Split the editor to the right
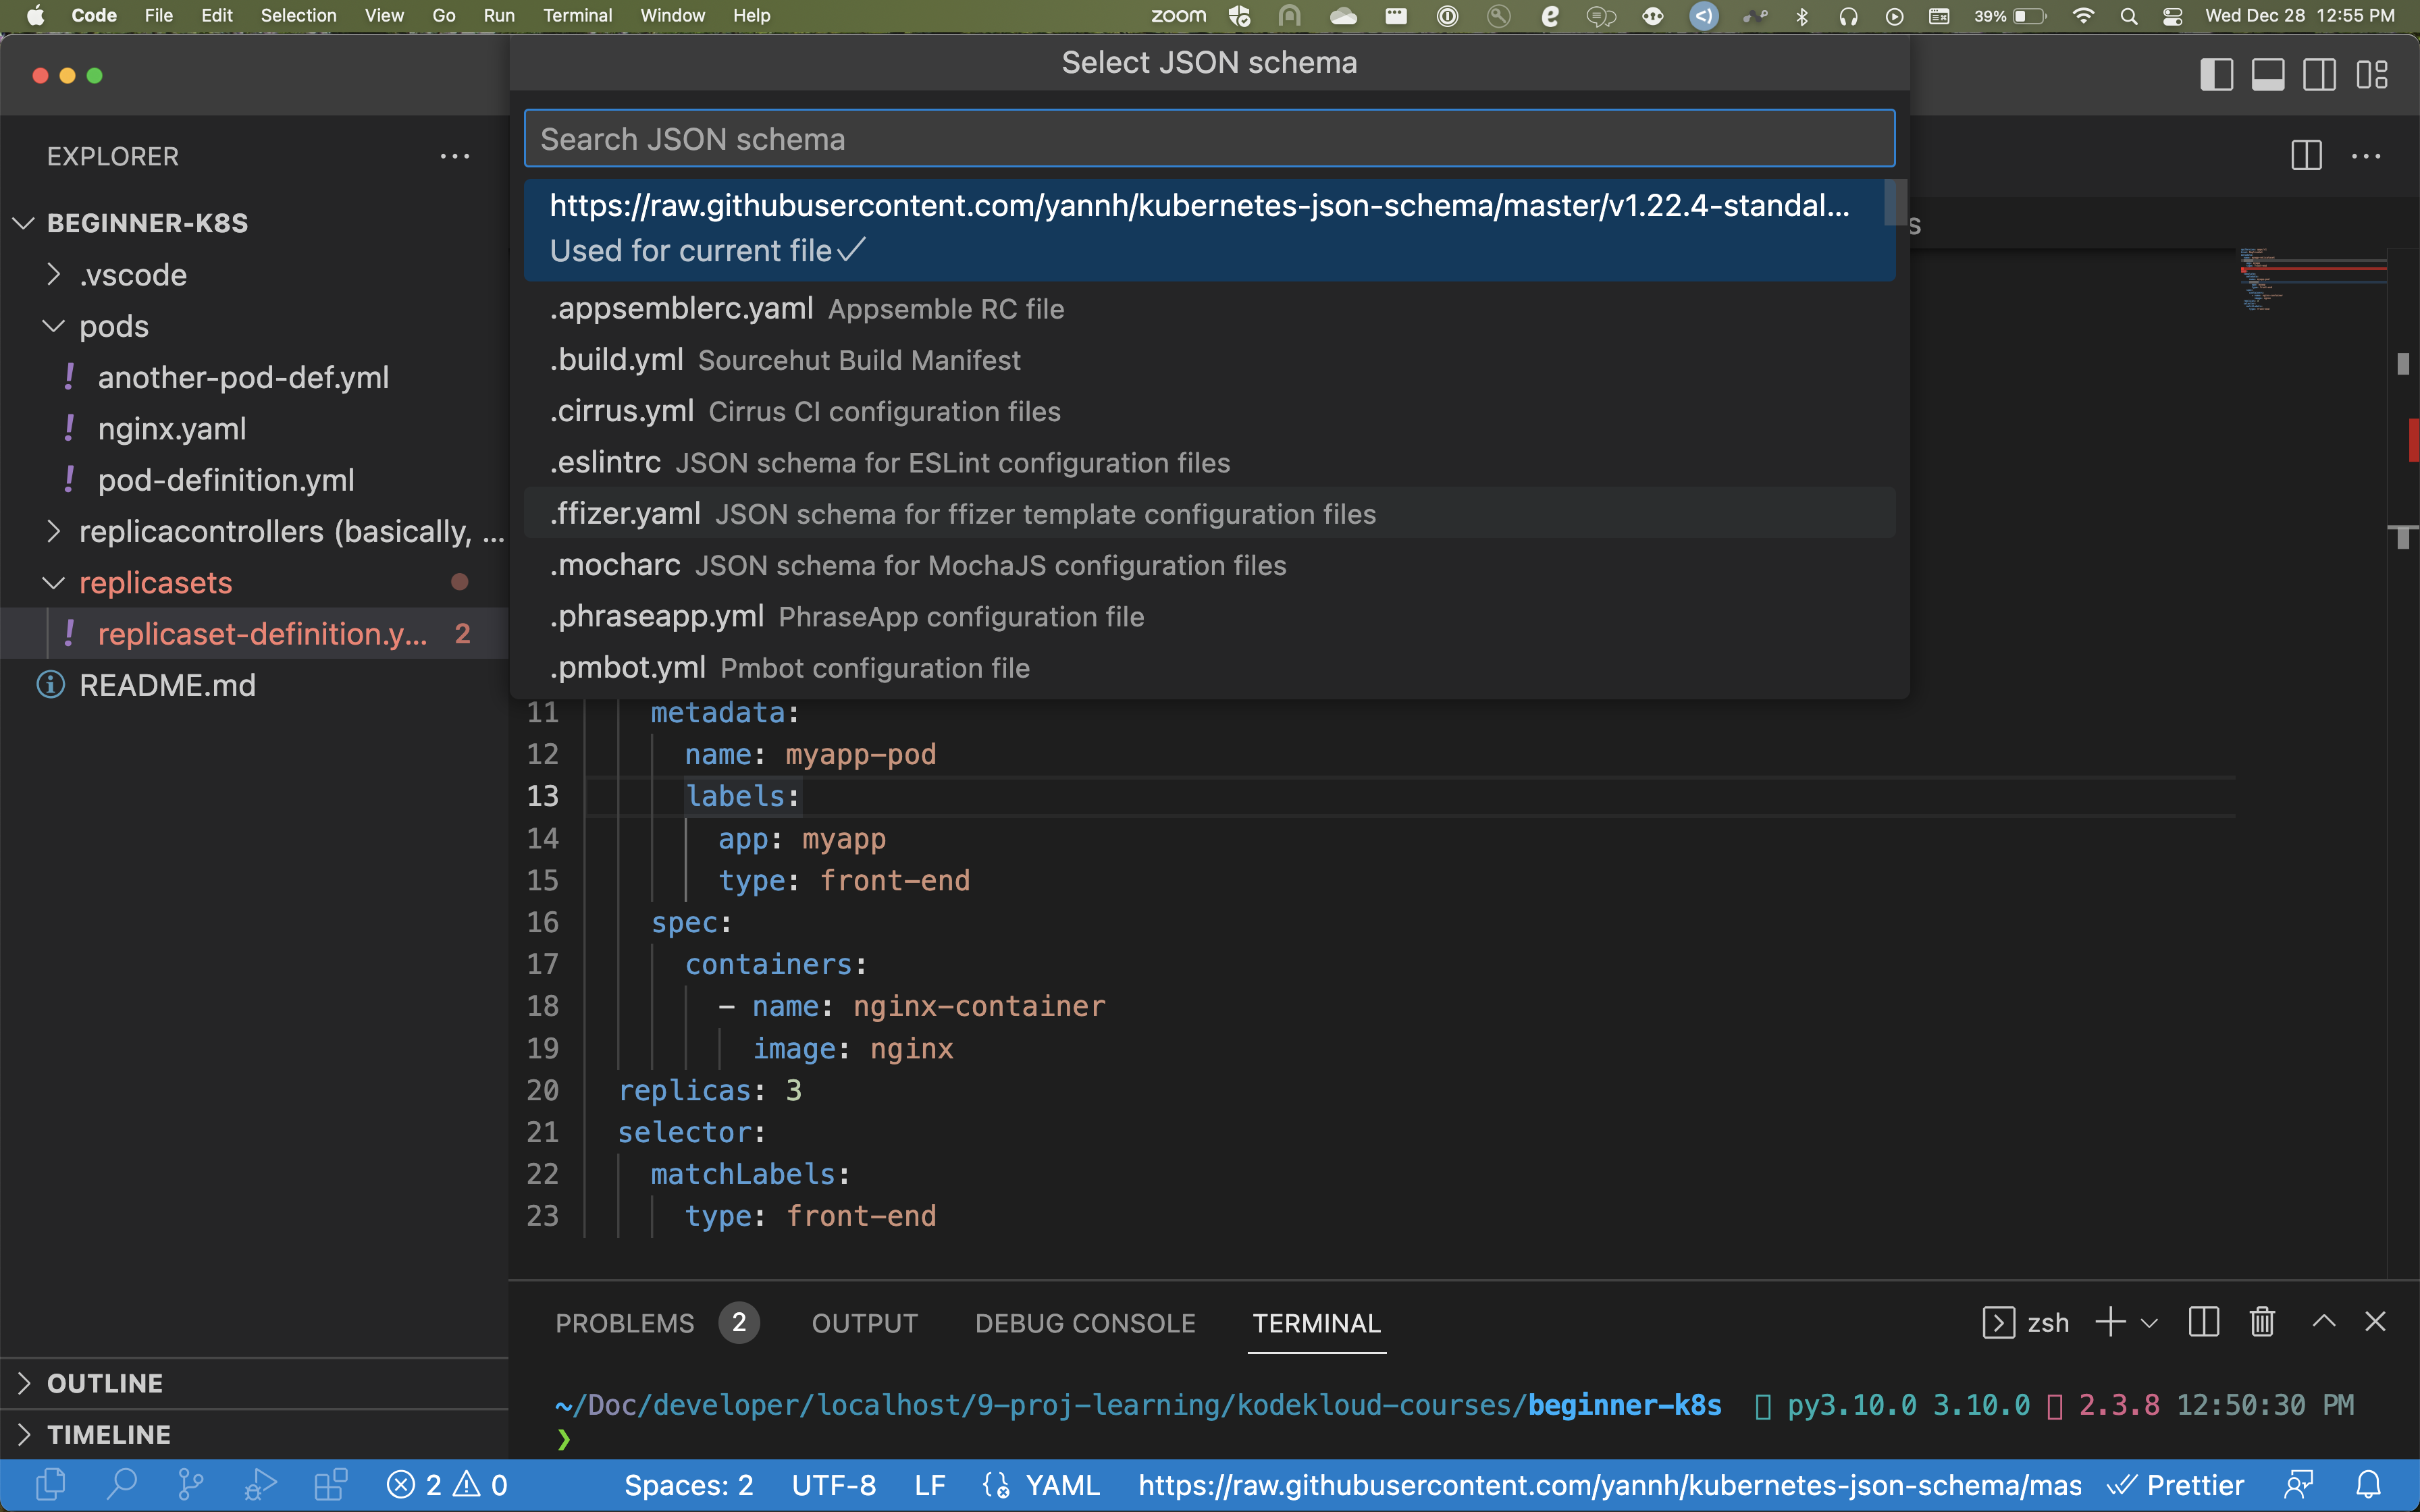This screenshot has height=1512, width=2420. [2306, 156]
